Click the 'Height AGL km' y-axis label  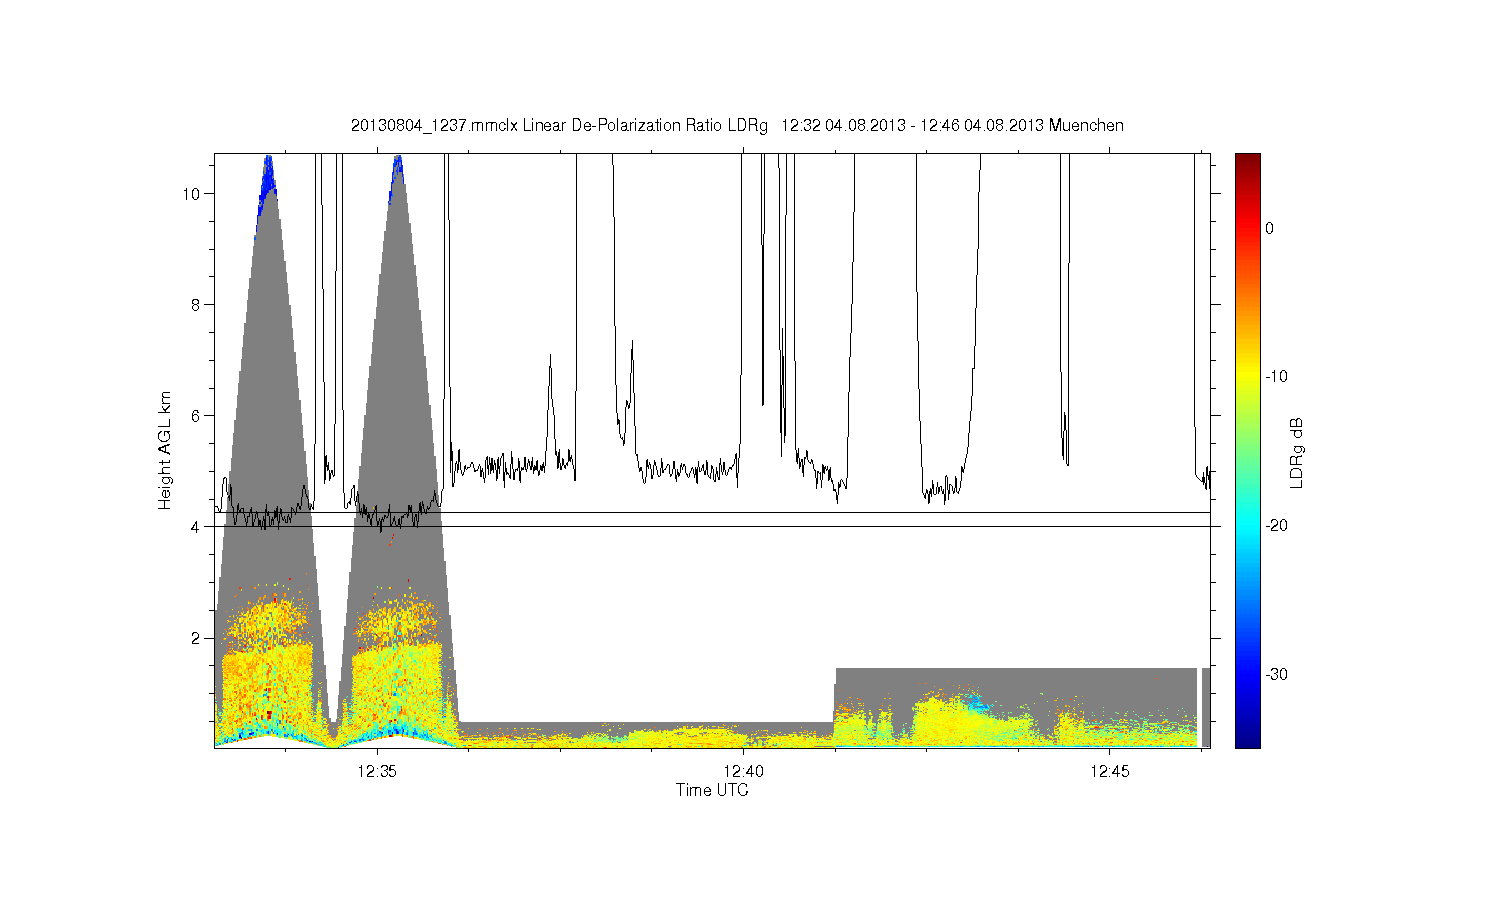point(165,450)
